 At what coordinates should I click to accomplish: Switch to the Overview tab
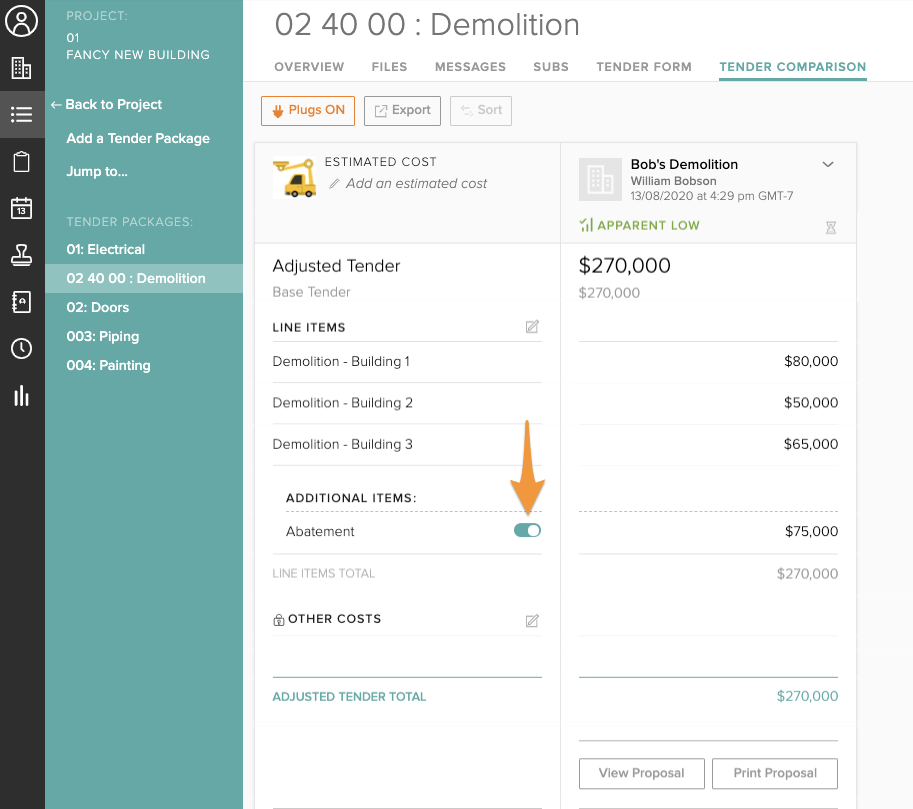309,67
